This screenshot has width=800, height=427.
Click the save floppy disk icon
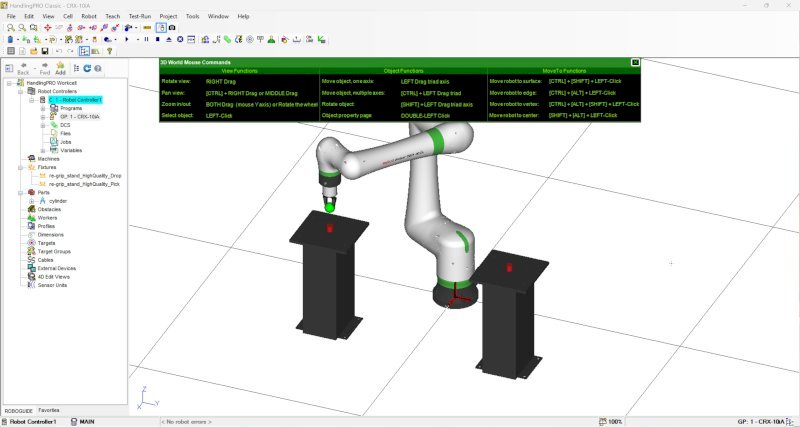(x=45, y=51)
